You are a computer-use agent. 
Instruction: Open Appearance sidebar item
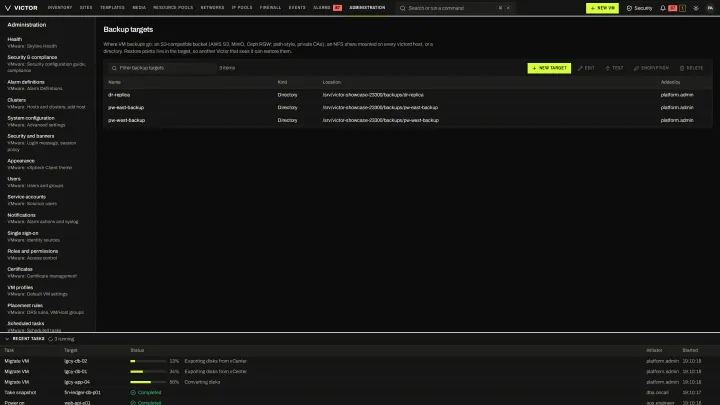(48, 164)
